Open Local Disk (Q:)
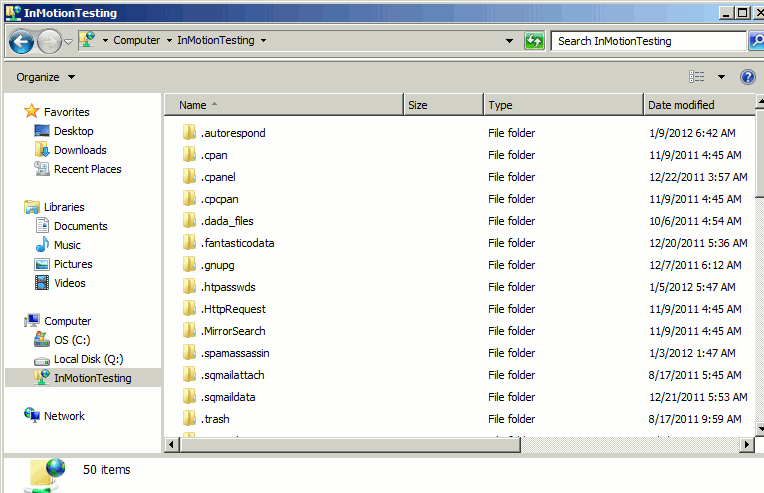Screen dimensions: 764x493 [88, 359]
